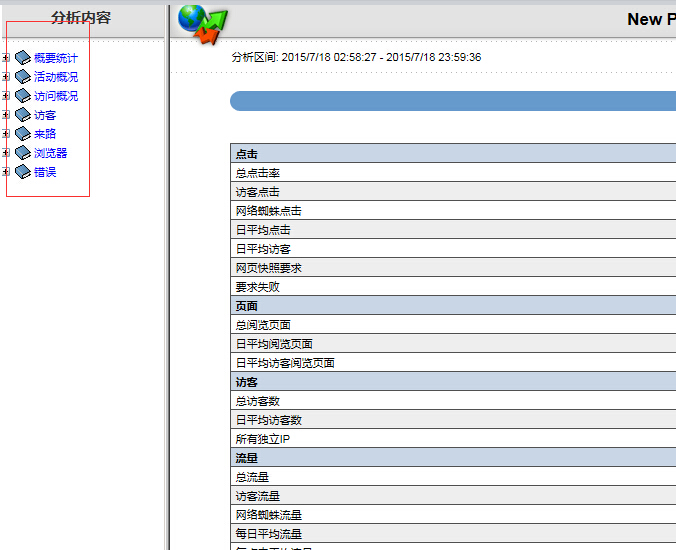The width and height of the screenshot is (676, 550).
Task: Click the book icon beside 活动概况
Action: (23, 77)
